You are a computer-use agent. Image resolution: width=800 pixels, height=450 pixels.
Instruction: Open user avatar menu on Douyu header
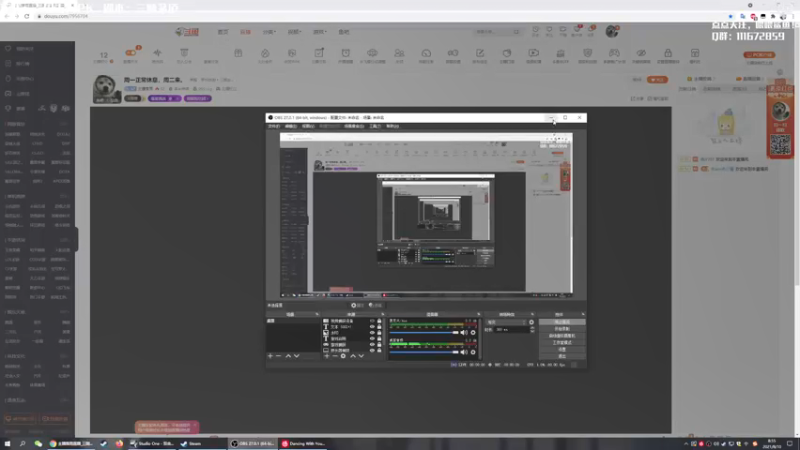612,32
